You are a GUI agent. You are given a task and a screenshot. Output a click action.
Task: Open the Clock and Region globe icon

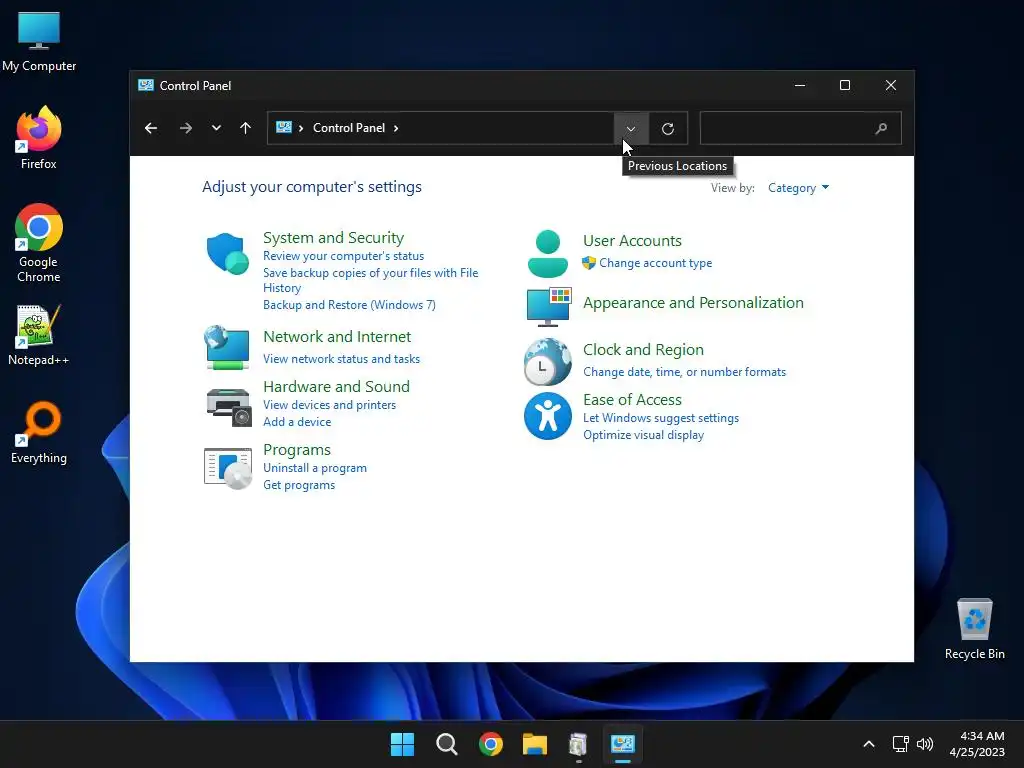click(x=547, y=361)
